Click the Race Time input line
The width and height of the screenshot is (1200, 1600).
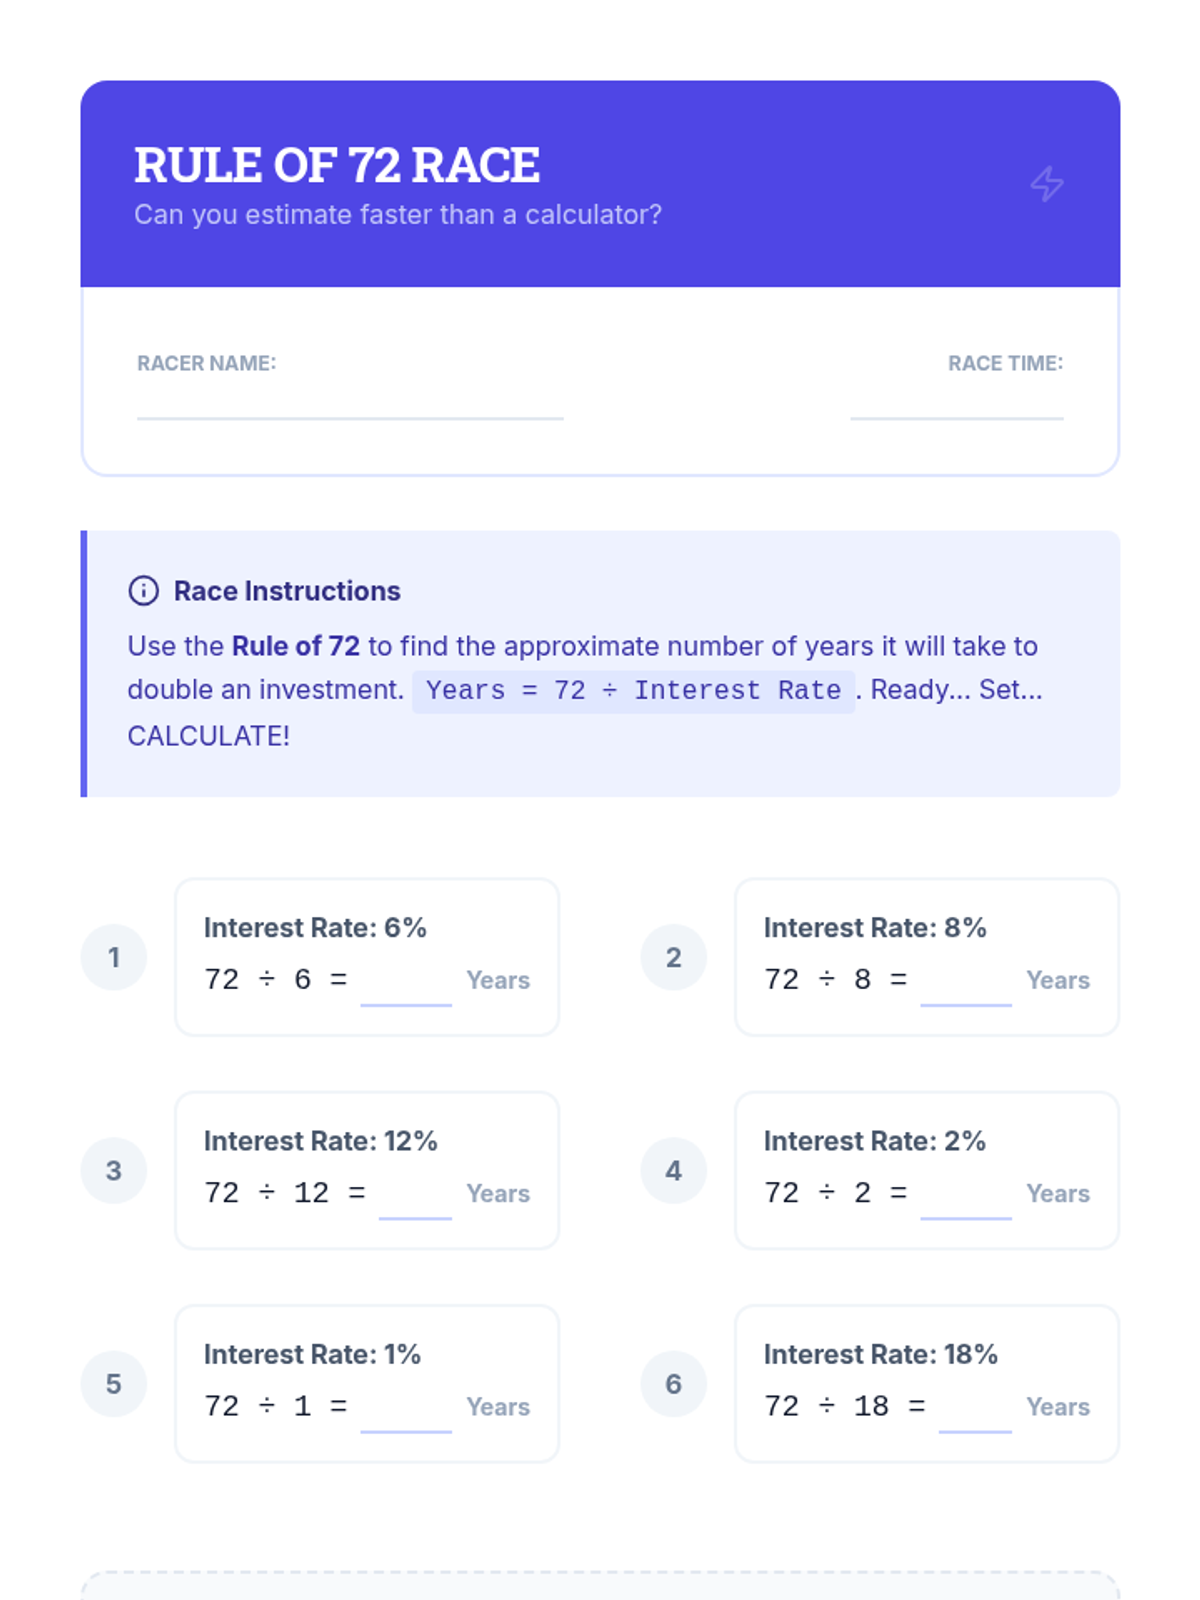956,403
